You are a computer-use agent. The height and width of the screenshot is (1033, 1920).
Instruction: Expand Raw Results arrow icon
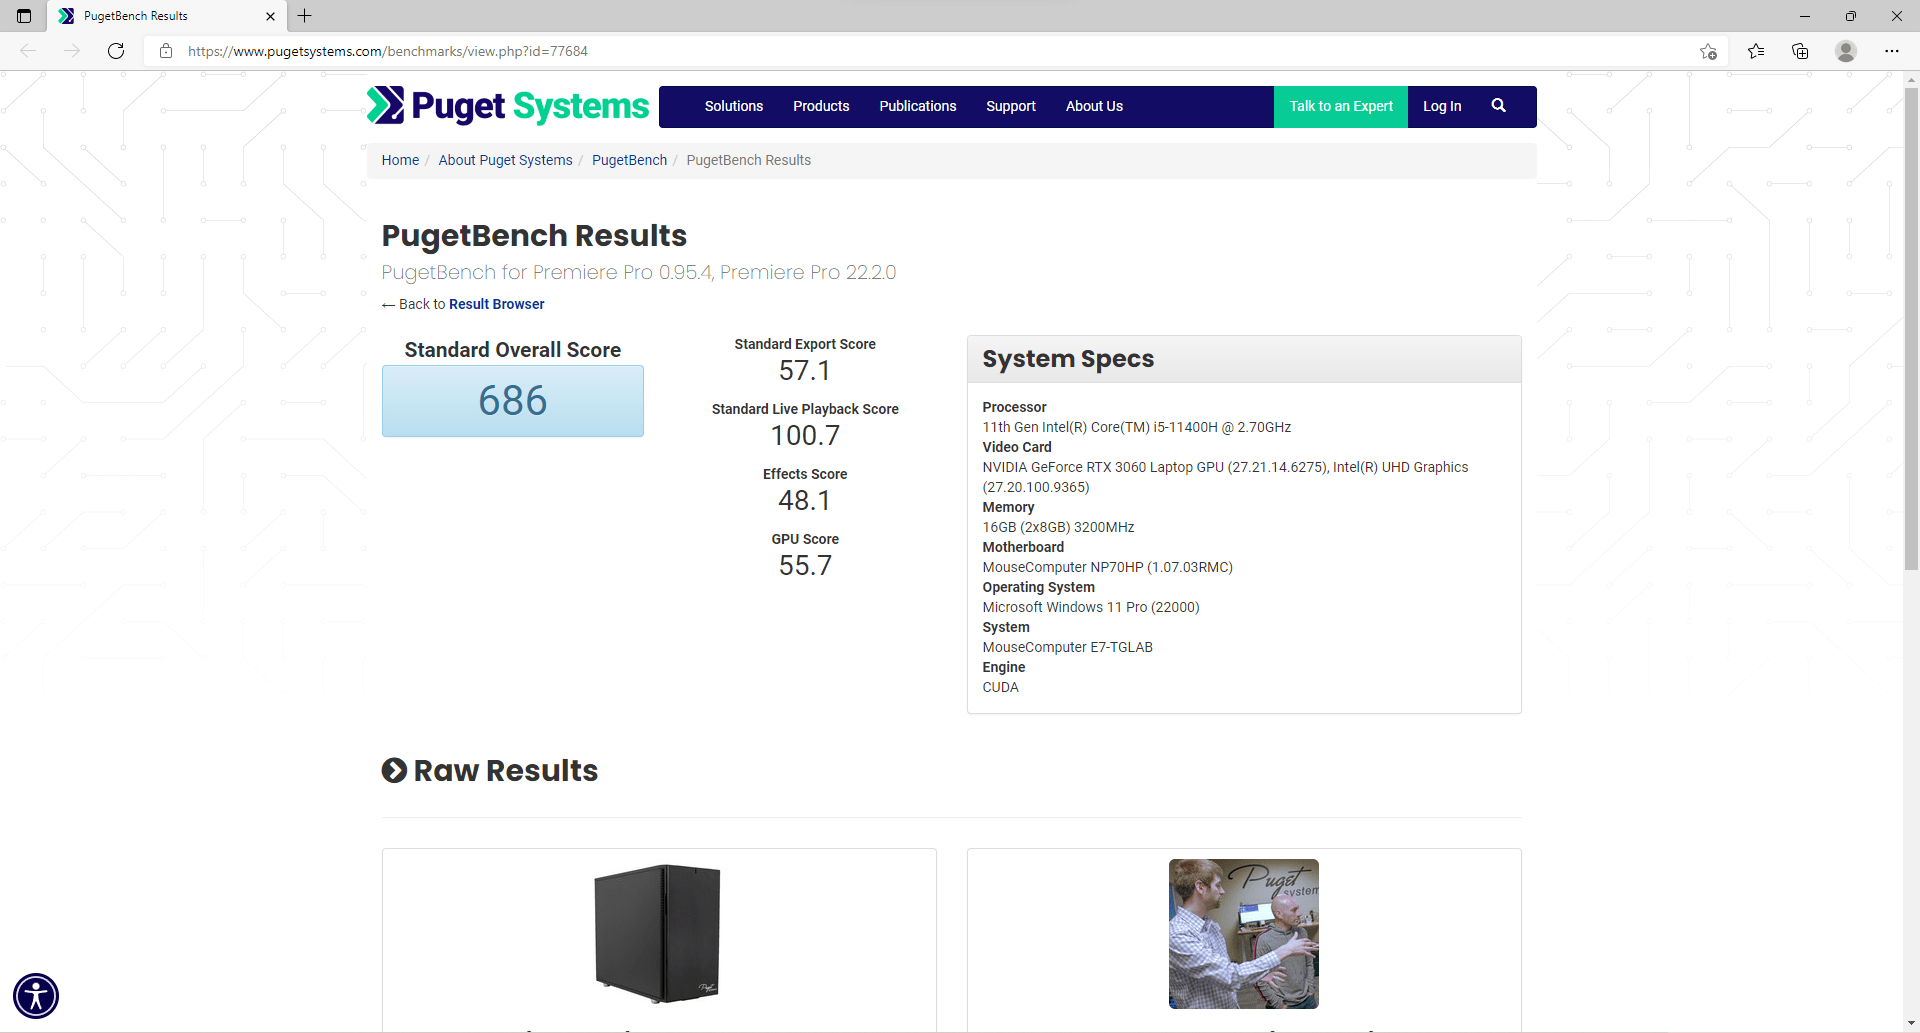pos(394,770)
